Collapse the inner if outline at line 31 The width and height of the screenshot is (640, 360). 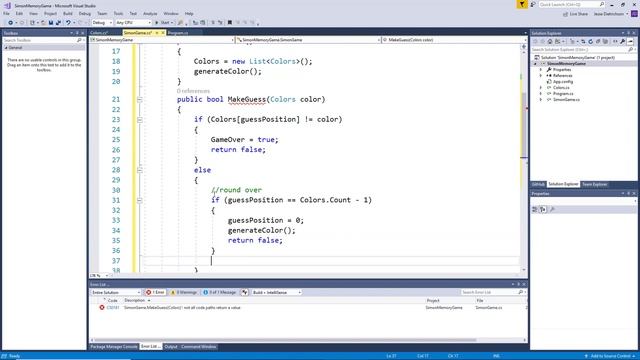pos(140,200)
